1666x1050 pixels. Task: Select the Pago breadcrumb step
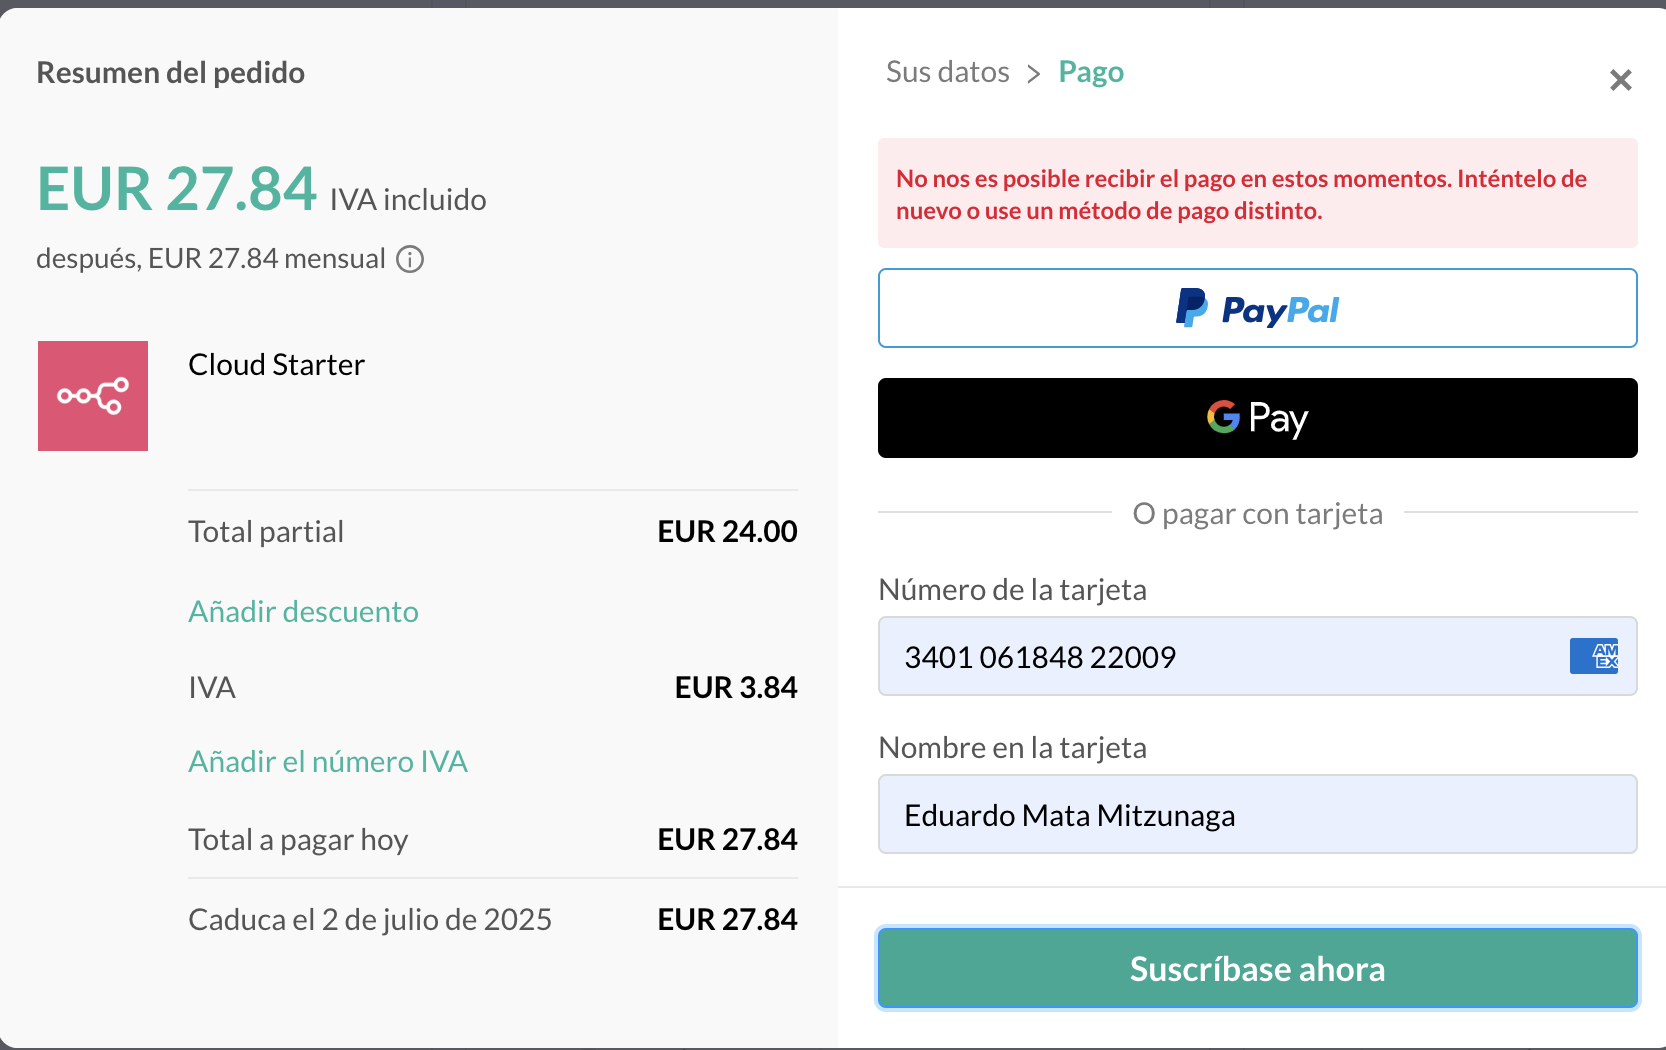(x=1091, y=72)
